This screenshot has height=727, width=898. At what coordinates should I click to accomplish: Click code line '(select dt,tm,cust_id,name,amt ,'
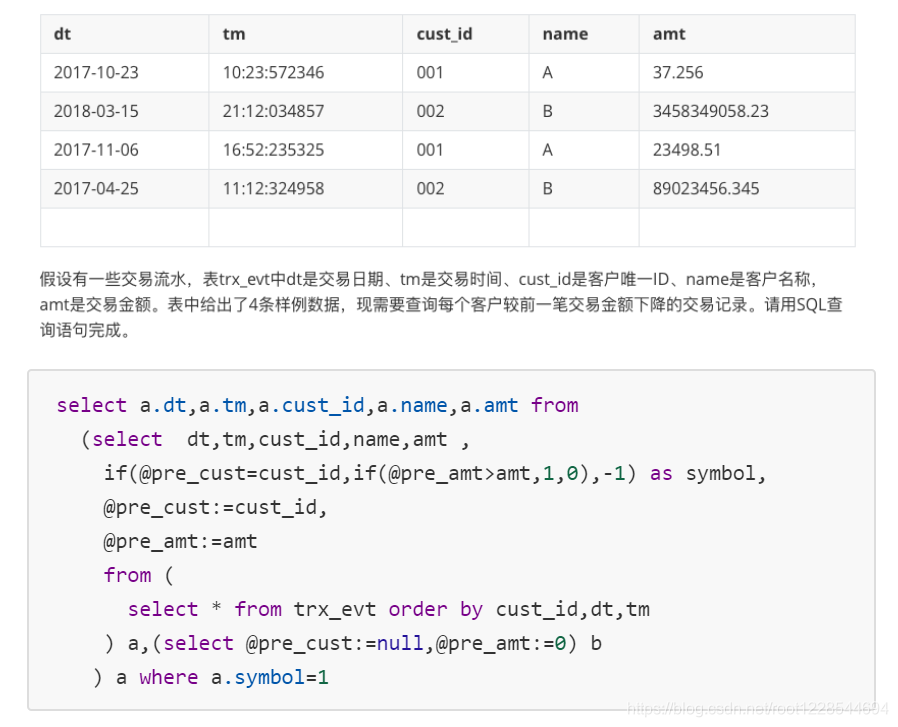tap(275, 439)
